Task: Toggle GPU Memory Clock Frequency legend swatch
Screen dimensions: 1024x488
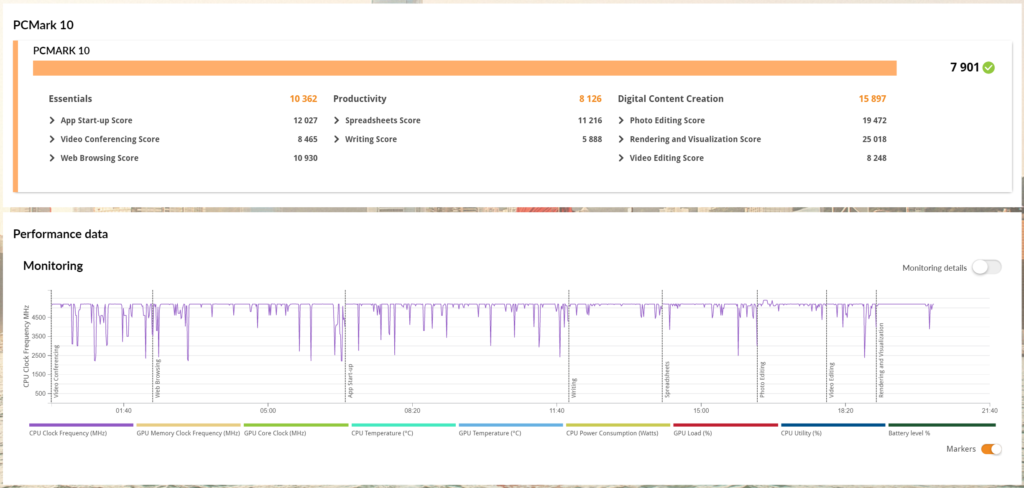Action: coord(188,425)
